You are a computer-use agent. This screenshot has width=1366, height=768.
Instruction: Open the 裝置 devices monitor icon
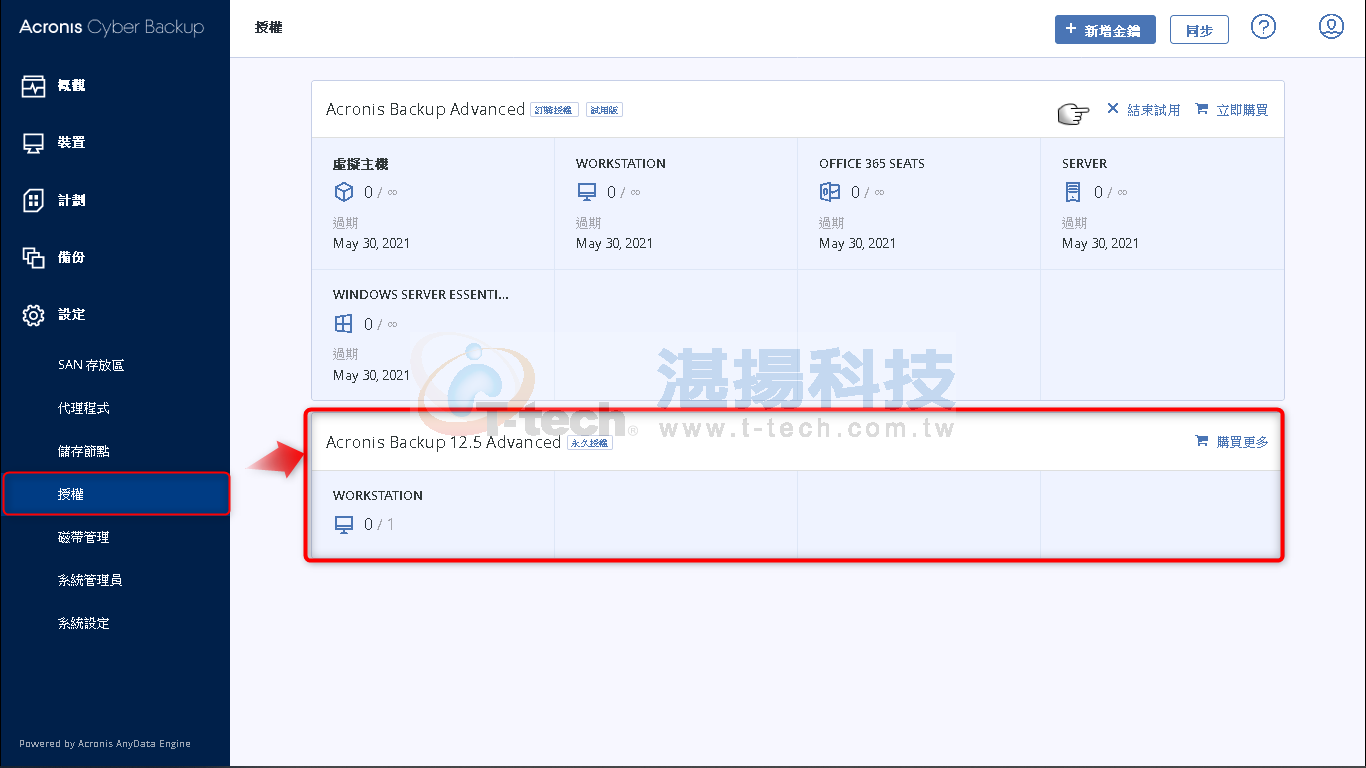click(34, 143)
